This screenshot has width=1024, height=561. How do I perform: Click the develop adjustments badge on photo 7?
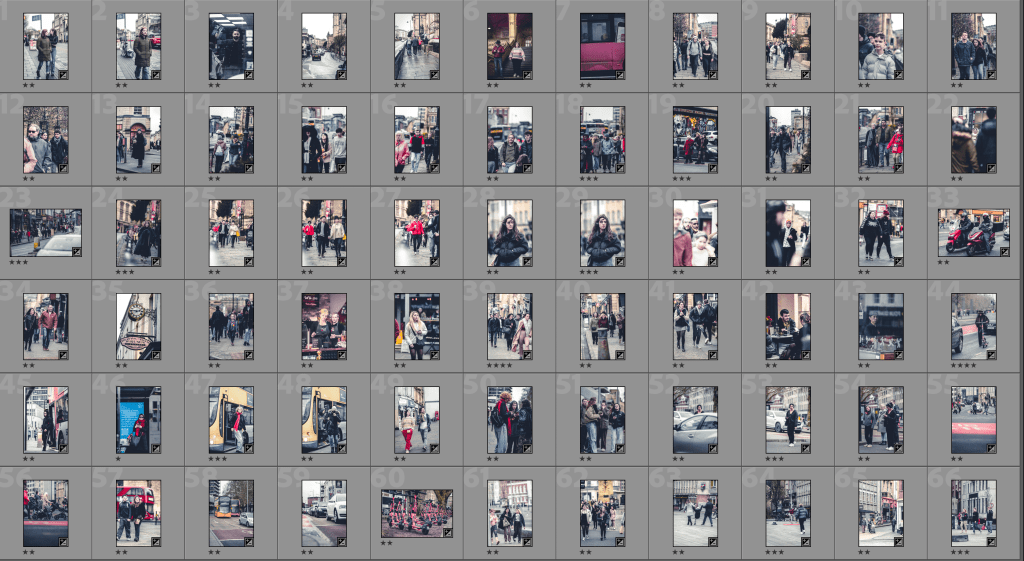(x=619, y=74)
